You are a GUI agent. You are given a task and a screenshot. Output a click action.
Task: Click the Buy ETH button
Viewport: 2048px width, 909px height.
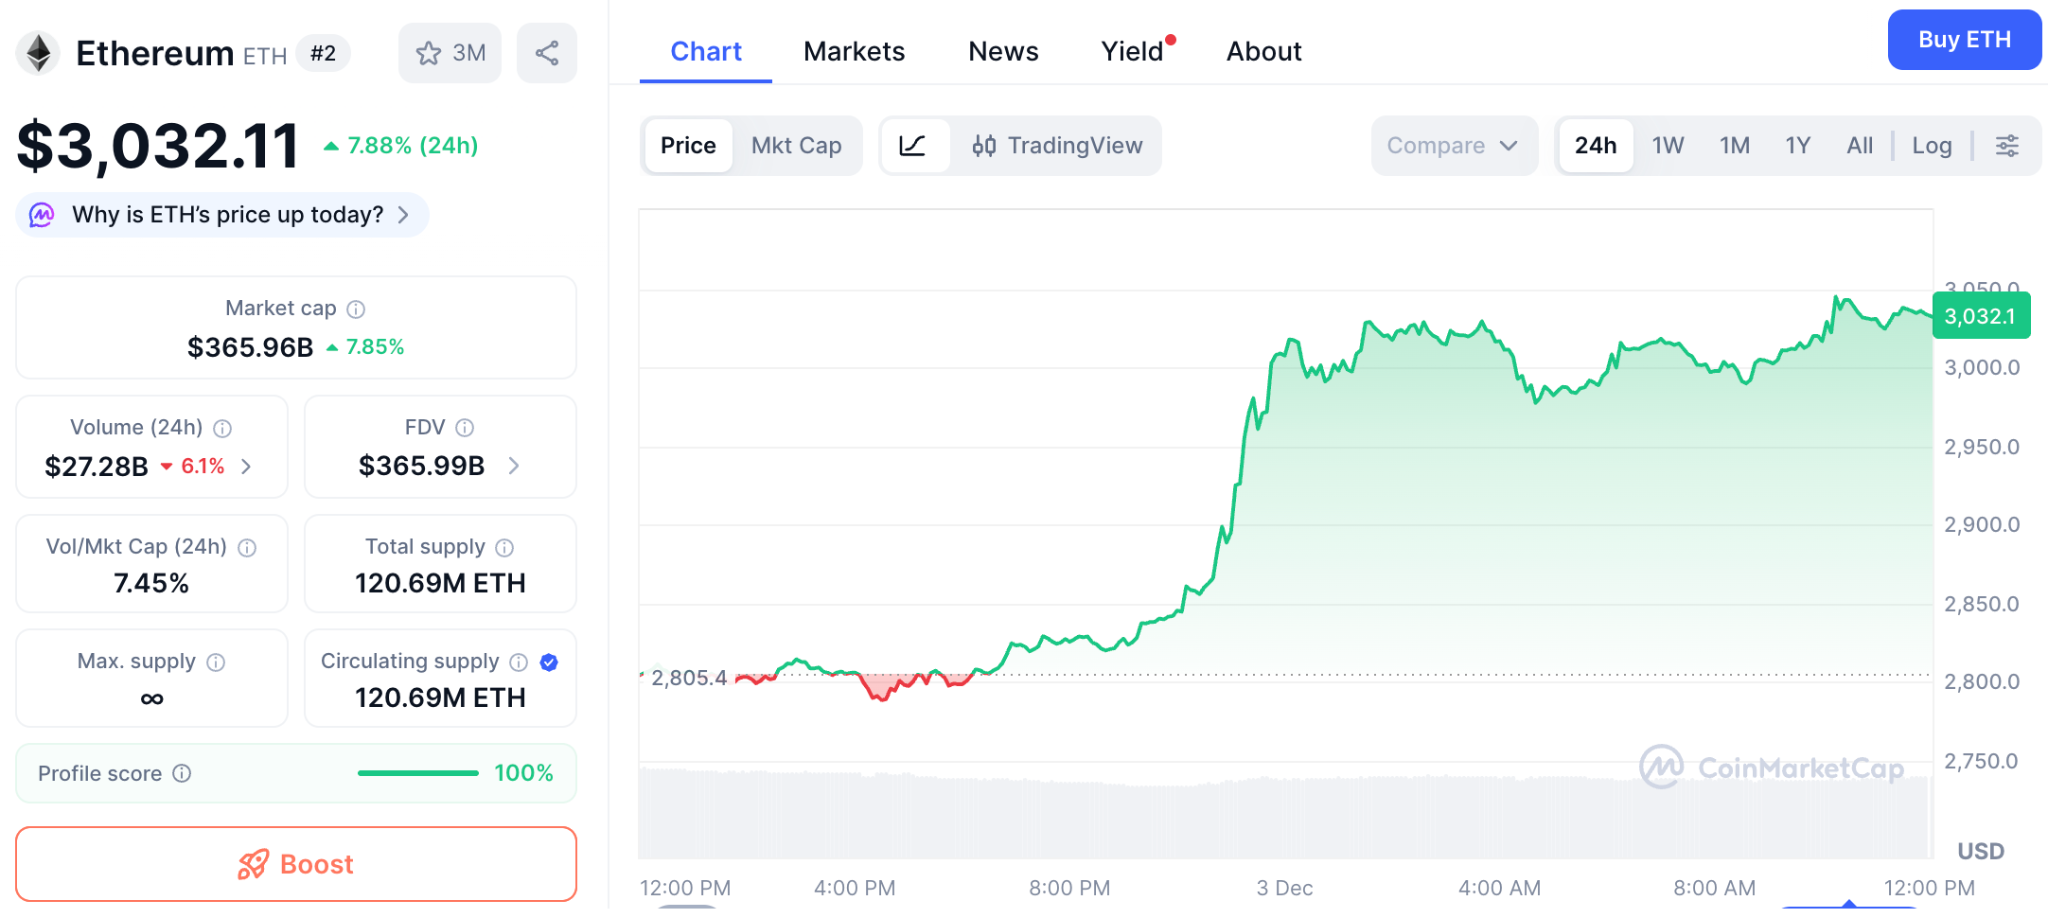click(1964, 40)
